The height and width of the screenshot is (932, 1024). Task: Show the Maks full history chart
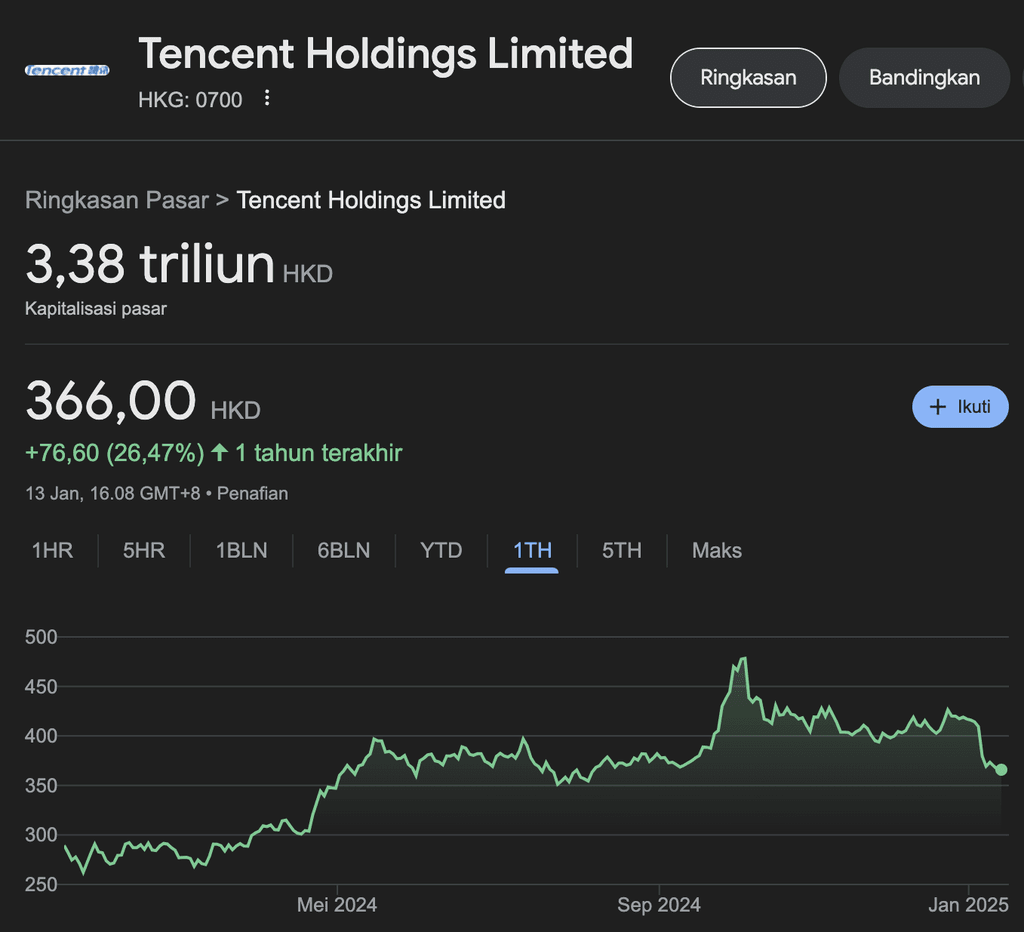pyautogui.click(x=716, y=551)
